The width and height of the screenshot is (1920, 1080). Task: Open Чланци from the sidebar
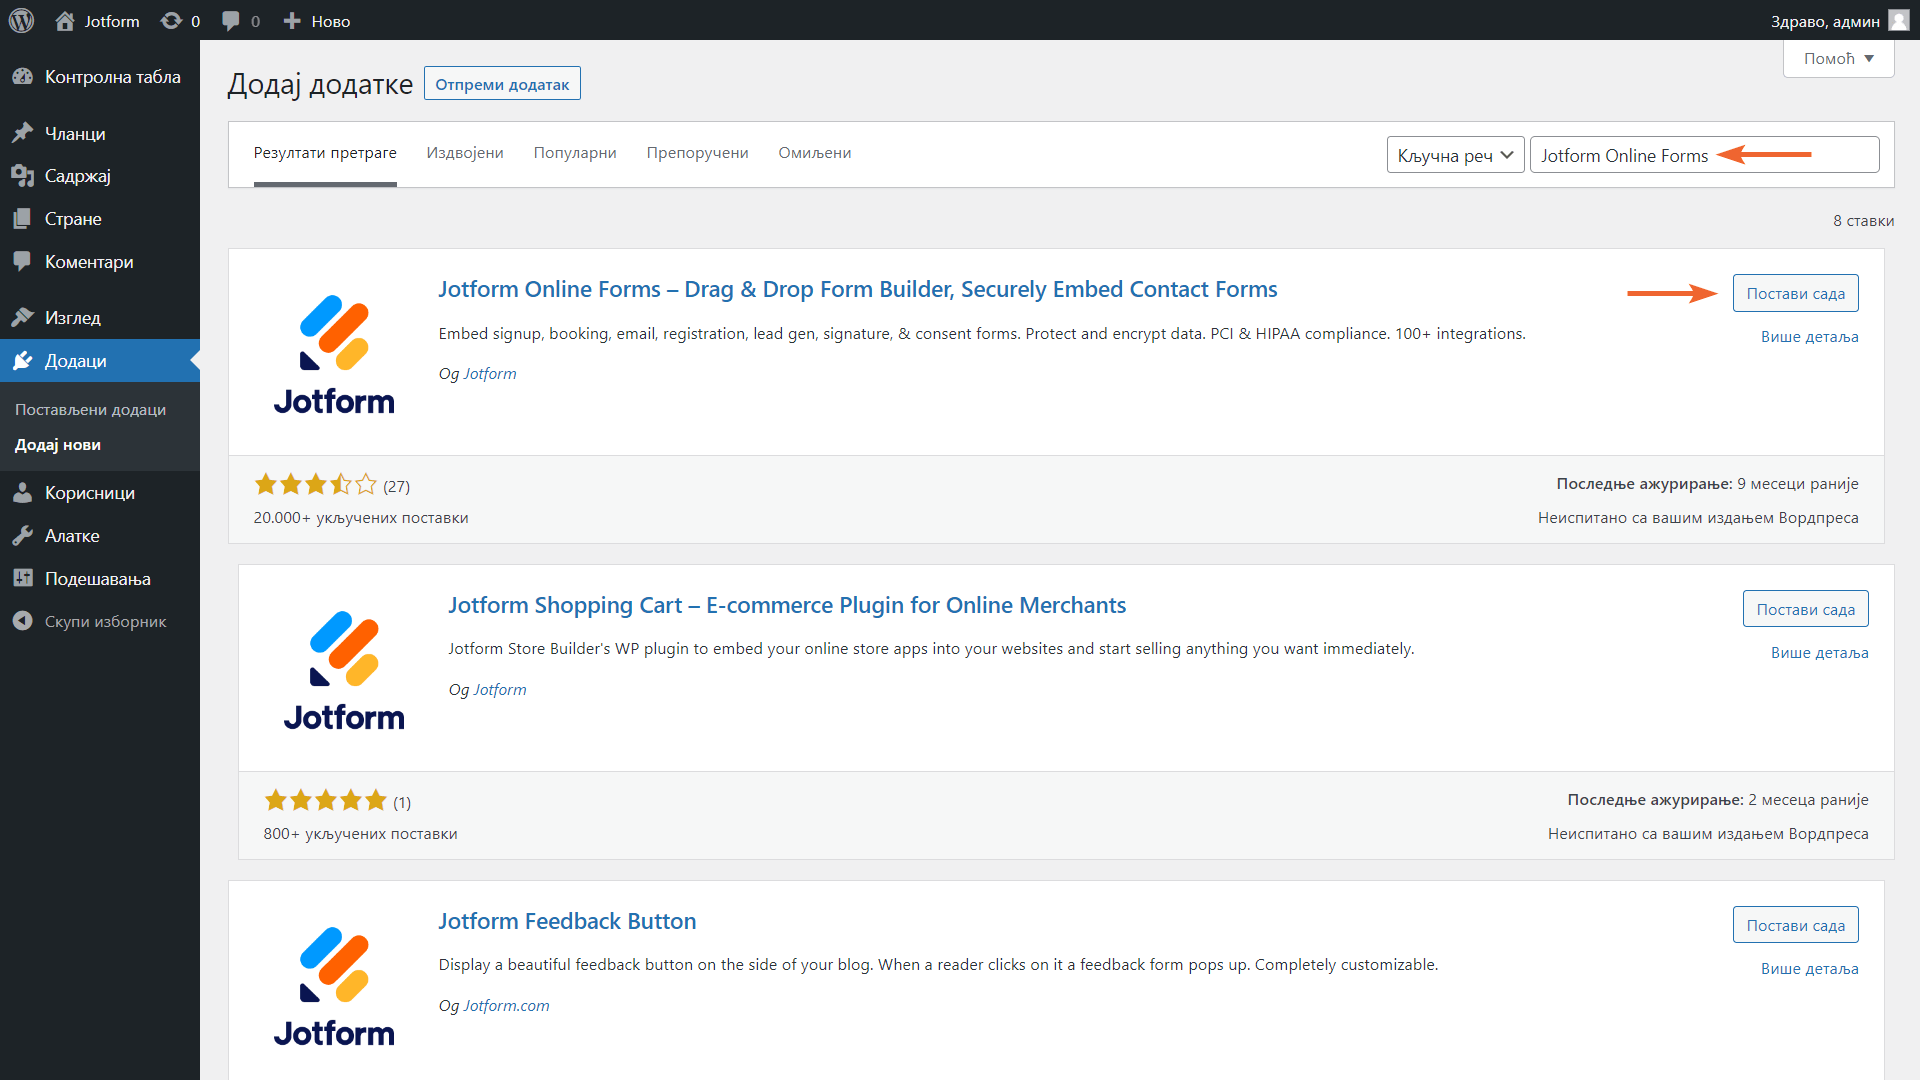click(x=75, y=133)
